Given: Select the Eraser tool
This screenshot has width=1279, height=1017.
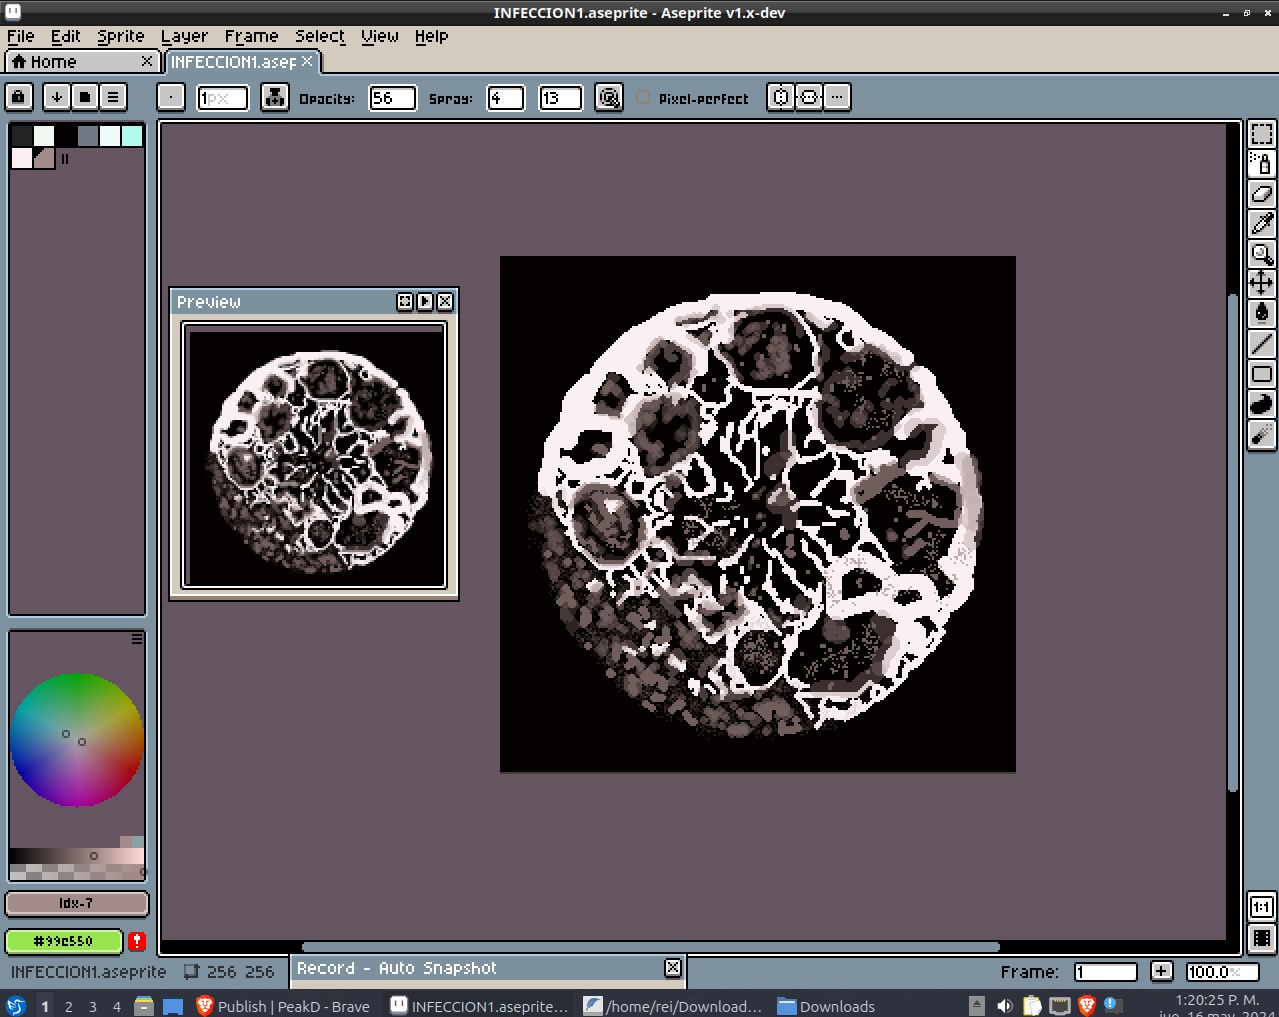Looking at the screenshot, I should [x=1262, y=194].
